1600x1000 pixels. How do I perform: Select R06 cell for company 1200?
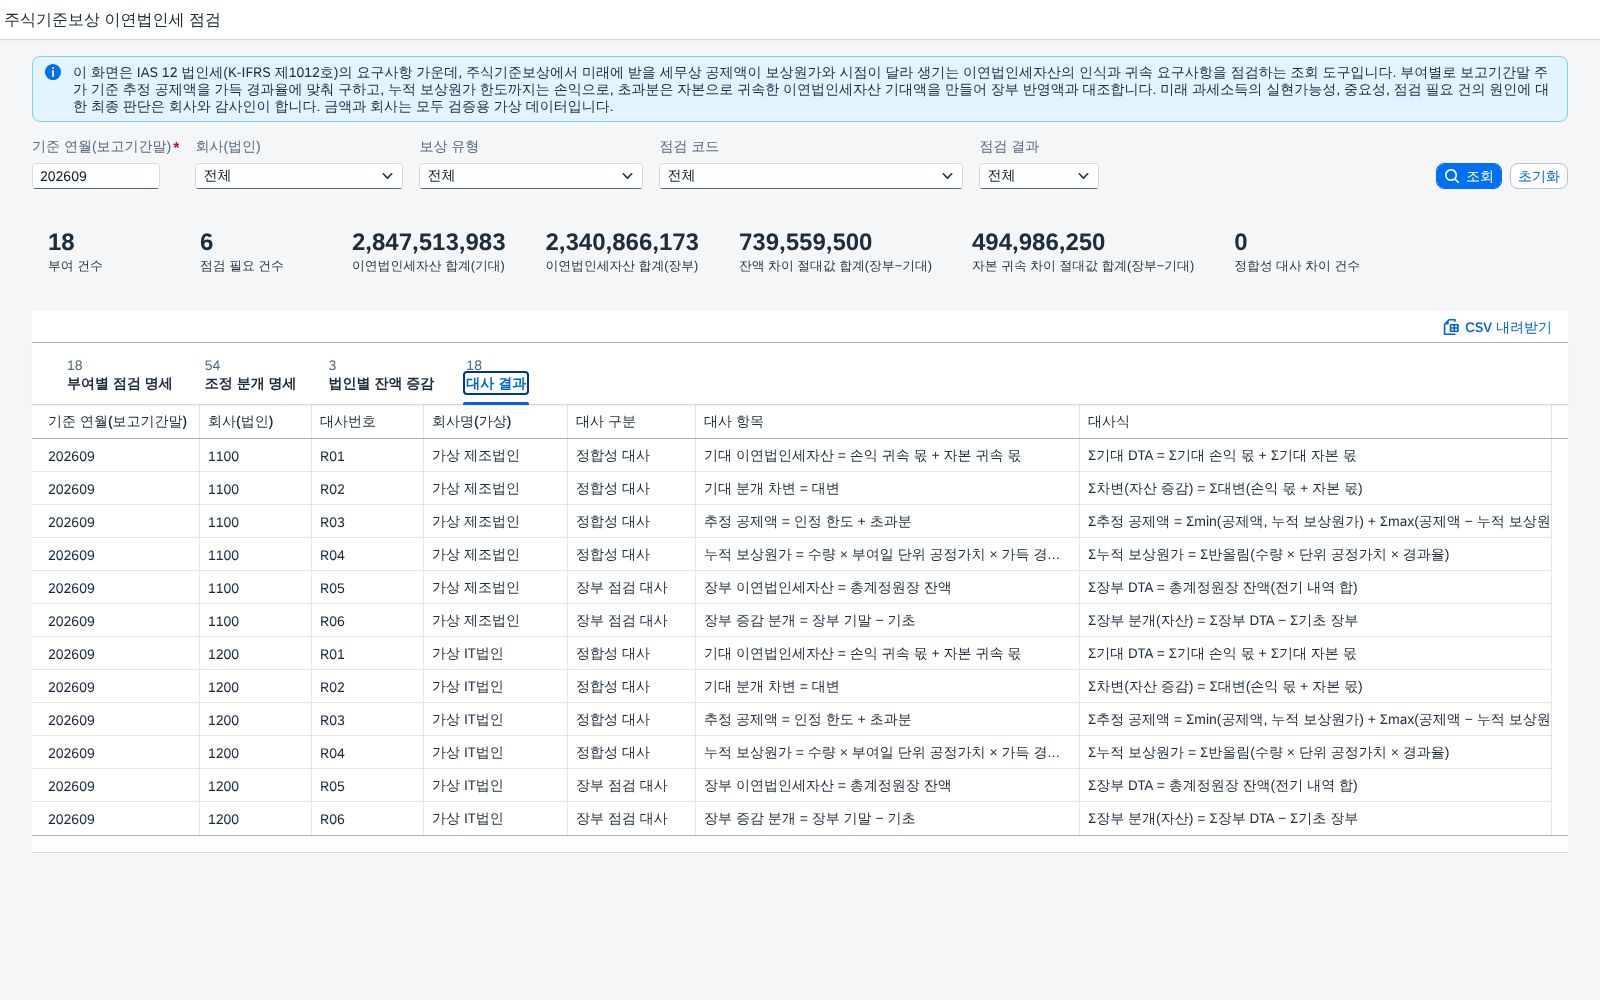pos(367,819)
